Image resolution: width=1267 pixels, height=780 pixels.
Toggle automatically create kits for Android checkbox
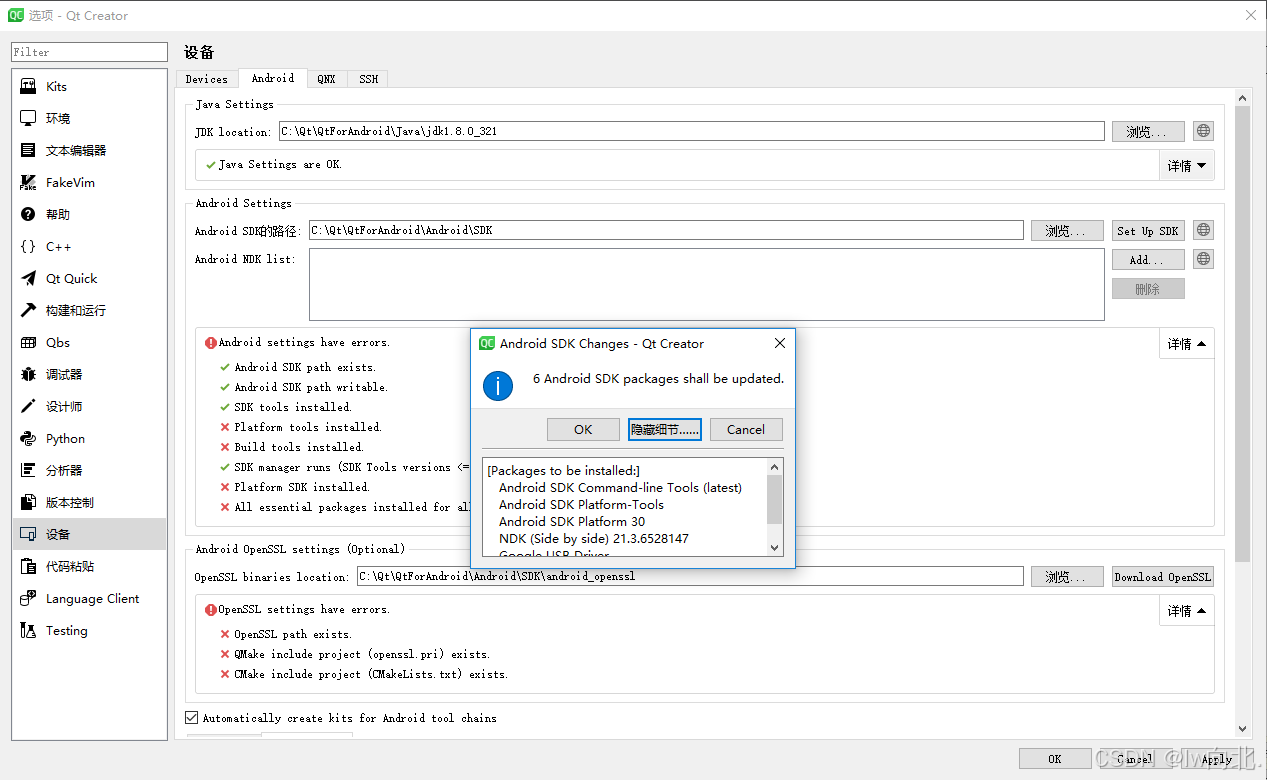click(x=192, y=717)
